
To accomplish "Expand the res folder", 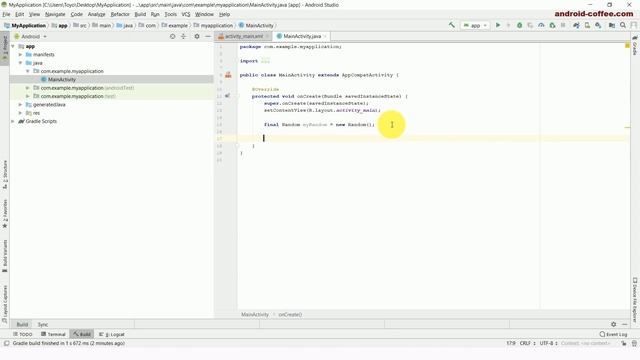I will (20, 113).
